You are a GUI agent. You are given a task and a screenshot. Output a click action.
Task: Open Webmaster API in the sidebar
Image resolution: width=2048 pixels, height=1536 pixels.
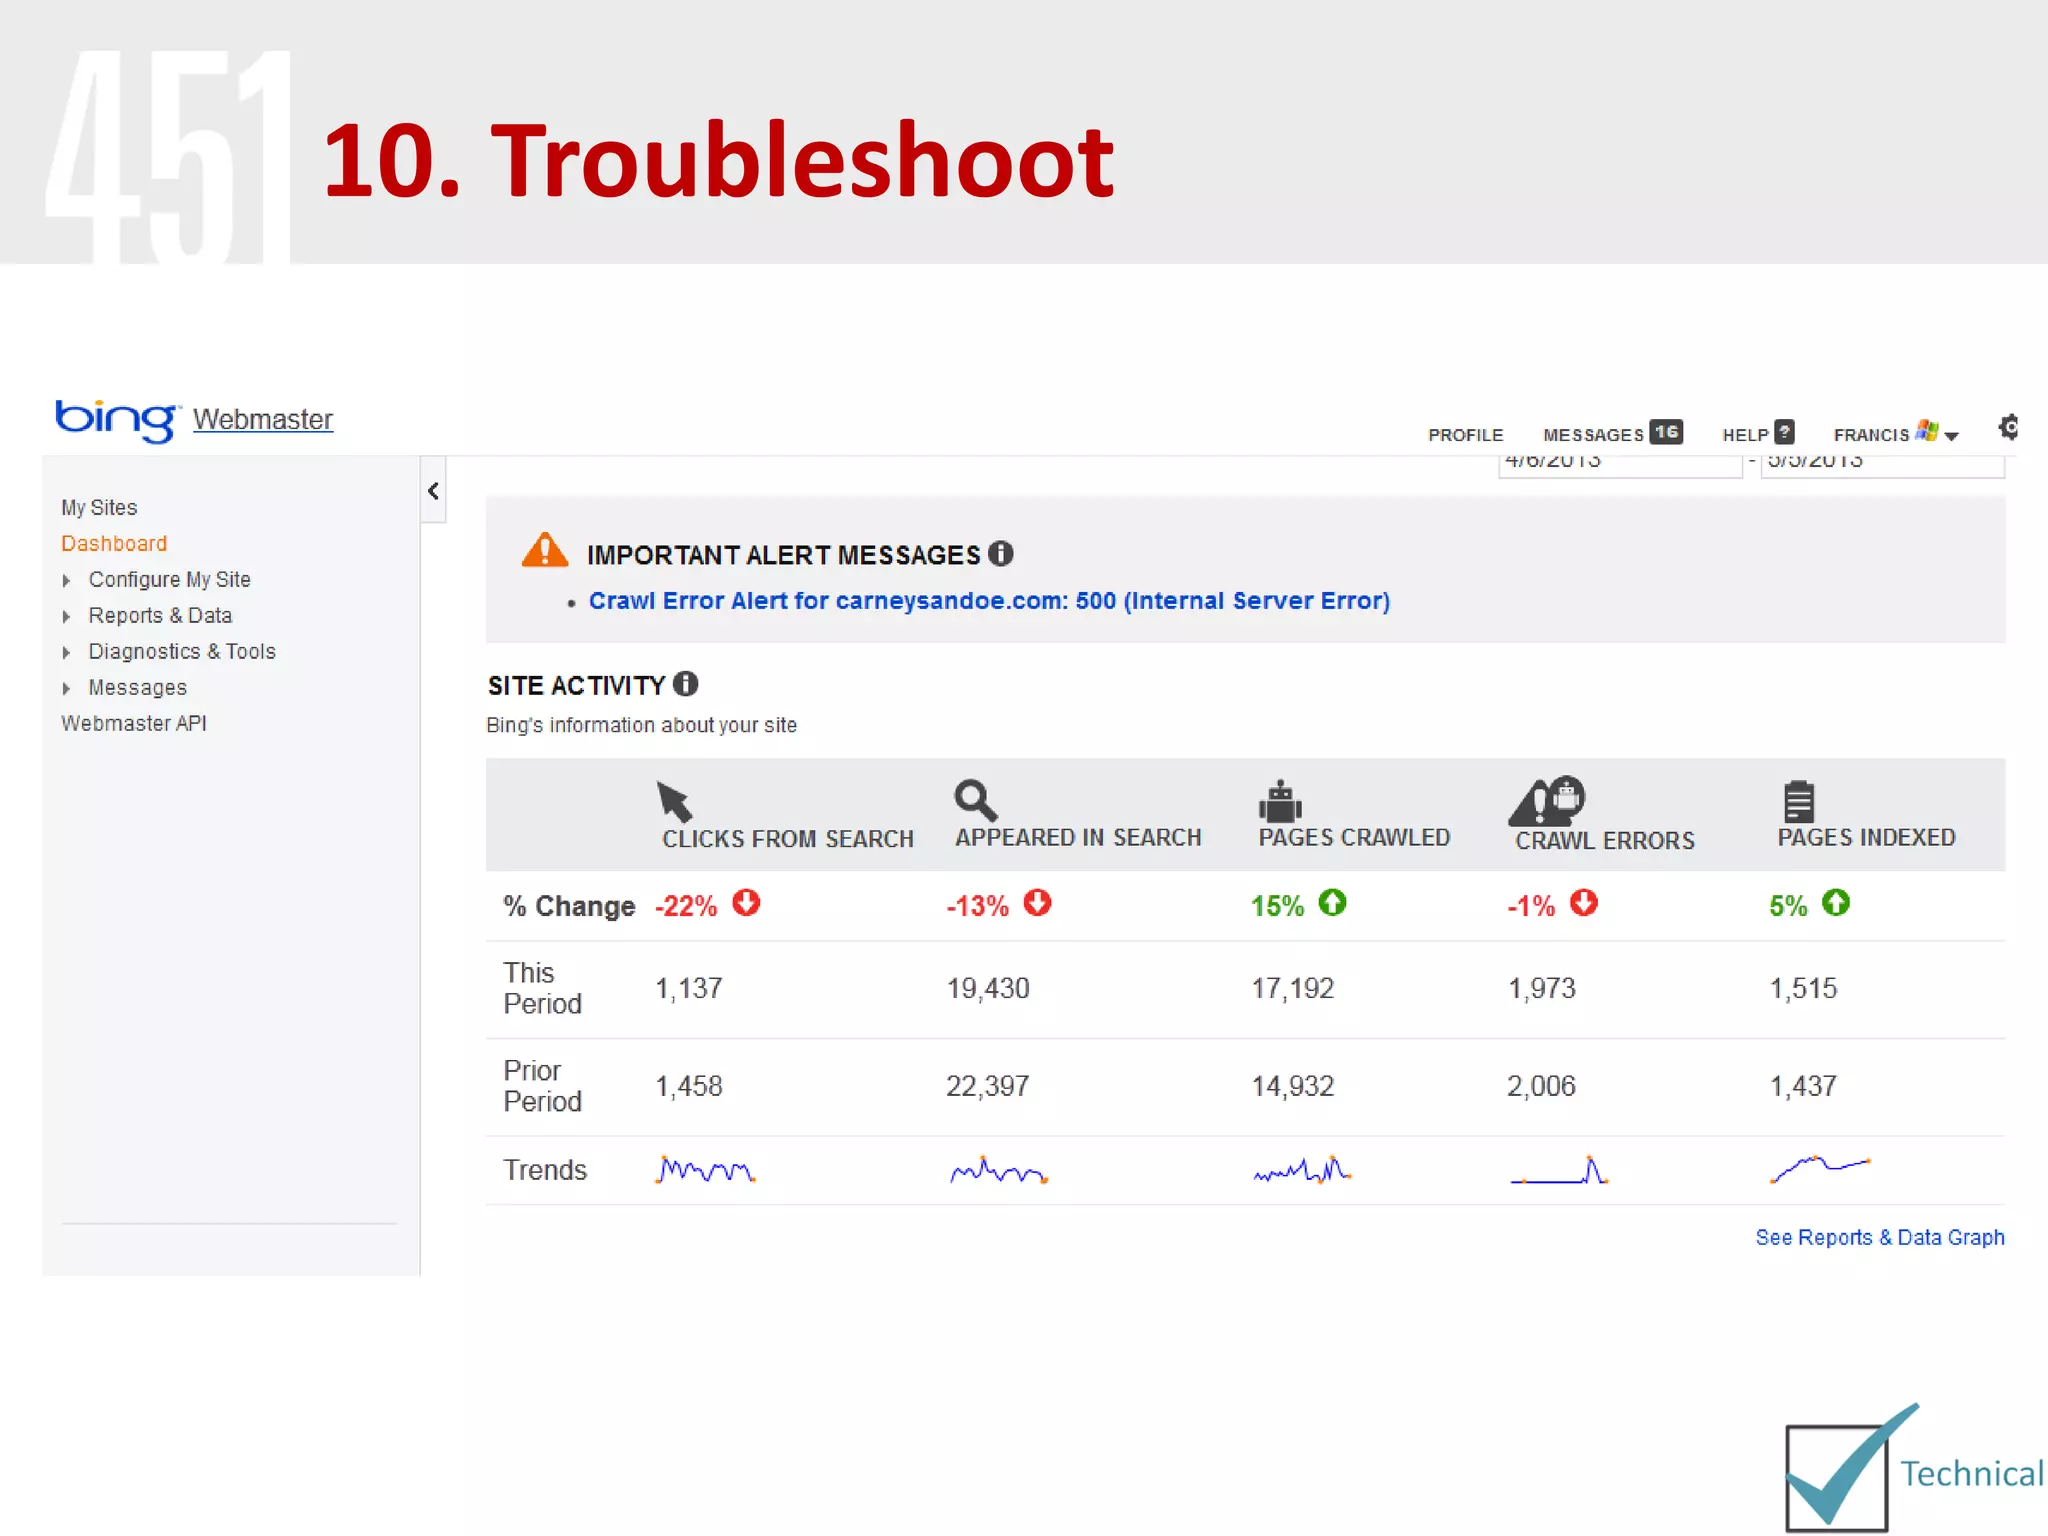click(x=134, y=723)
